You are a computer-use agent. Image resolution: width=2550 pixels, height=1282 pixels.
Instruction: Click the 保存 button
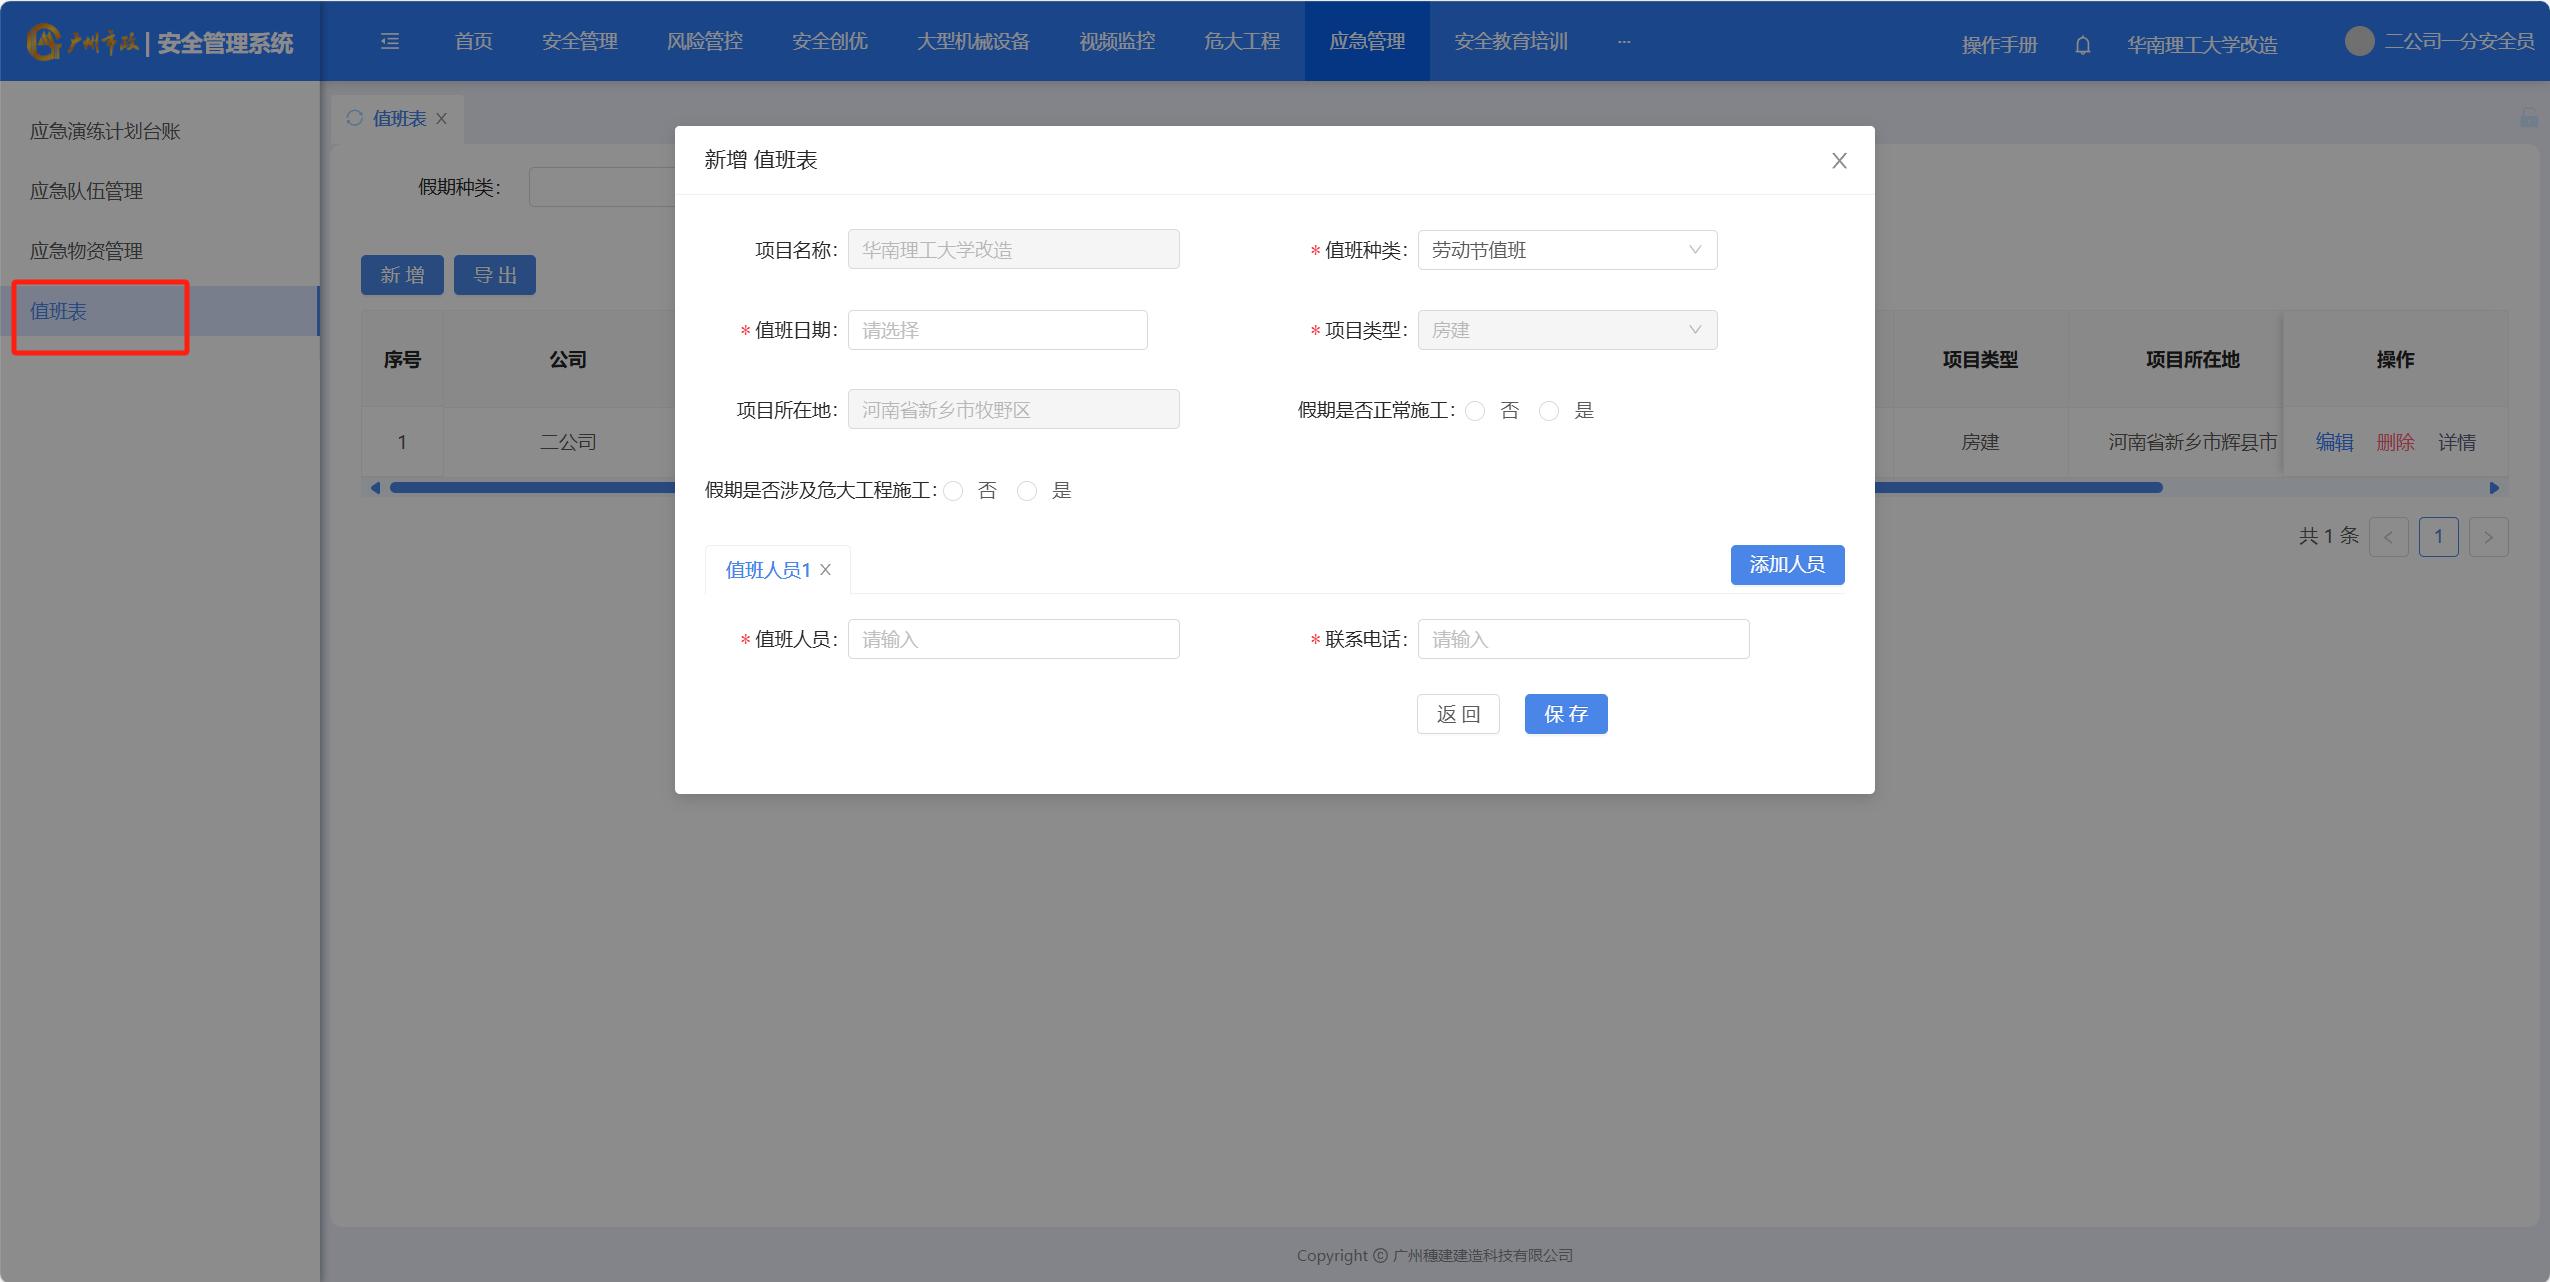coord(1565,714)
